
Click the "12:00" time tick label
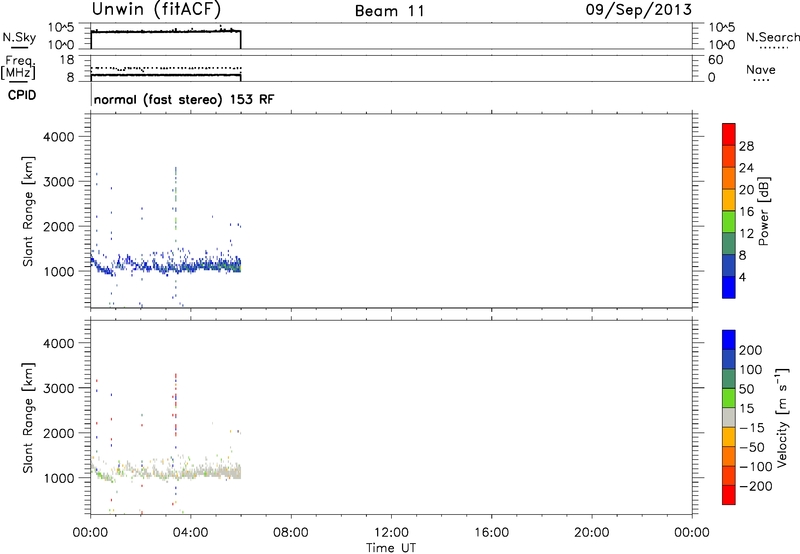[x=391, y=533]
